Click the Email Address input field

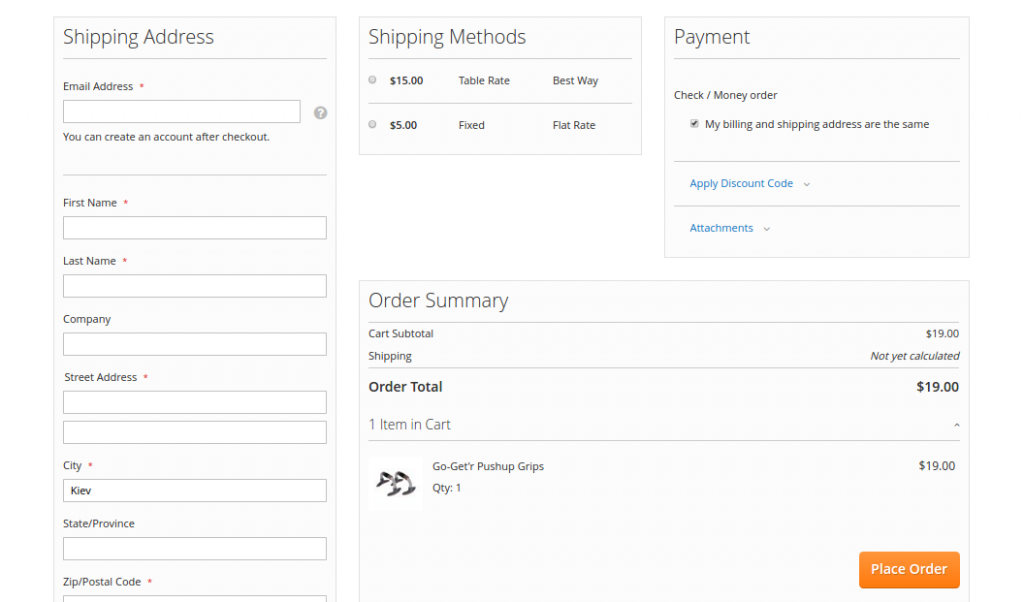tap(181, 111)
